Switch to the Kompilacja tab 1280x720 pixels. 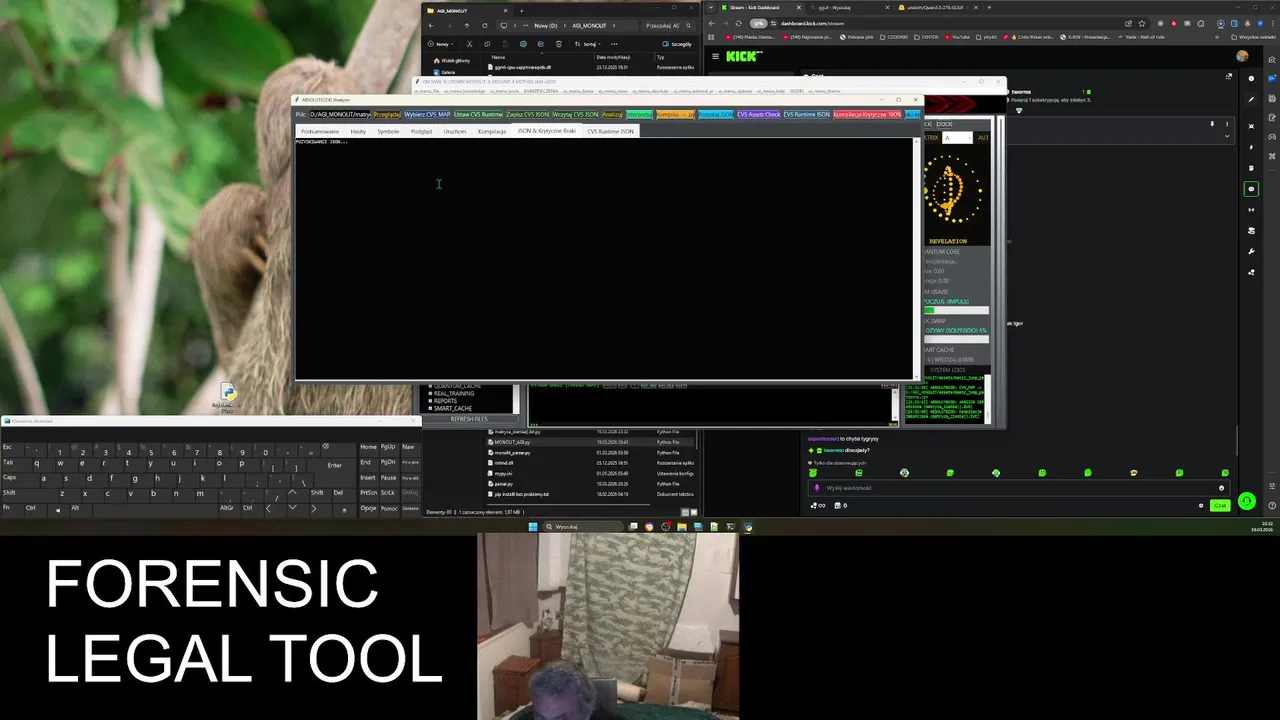tap(492, 131)
